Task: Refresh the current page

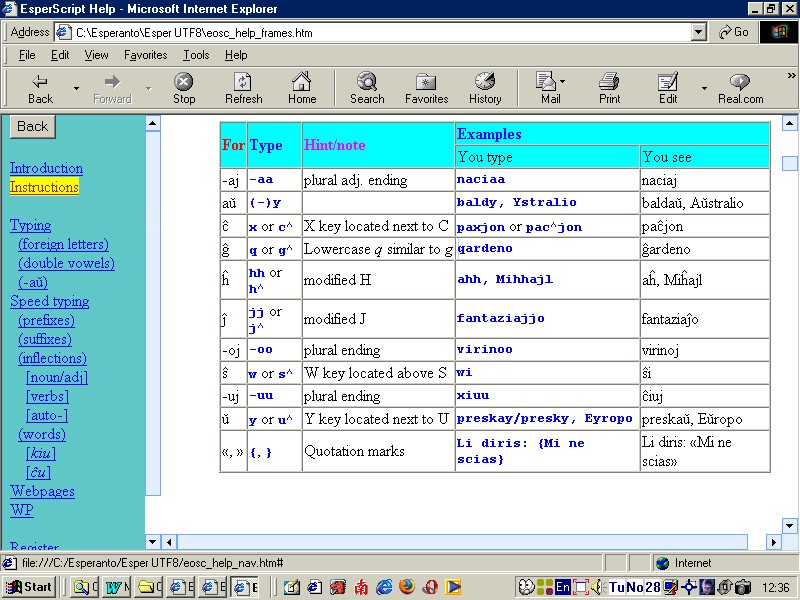Action: 243,88
